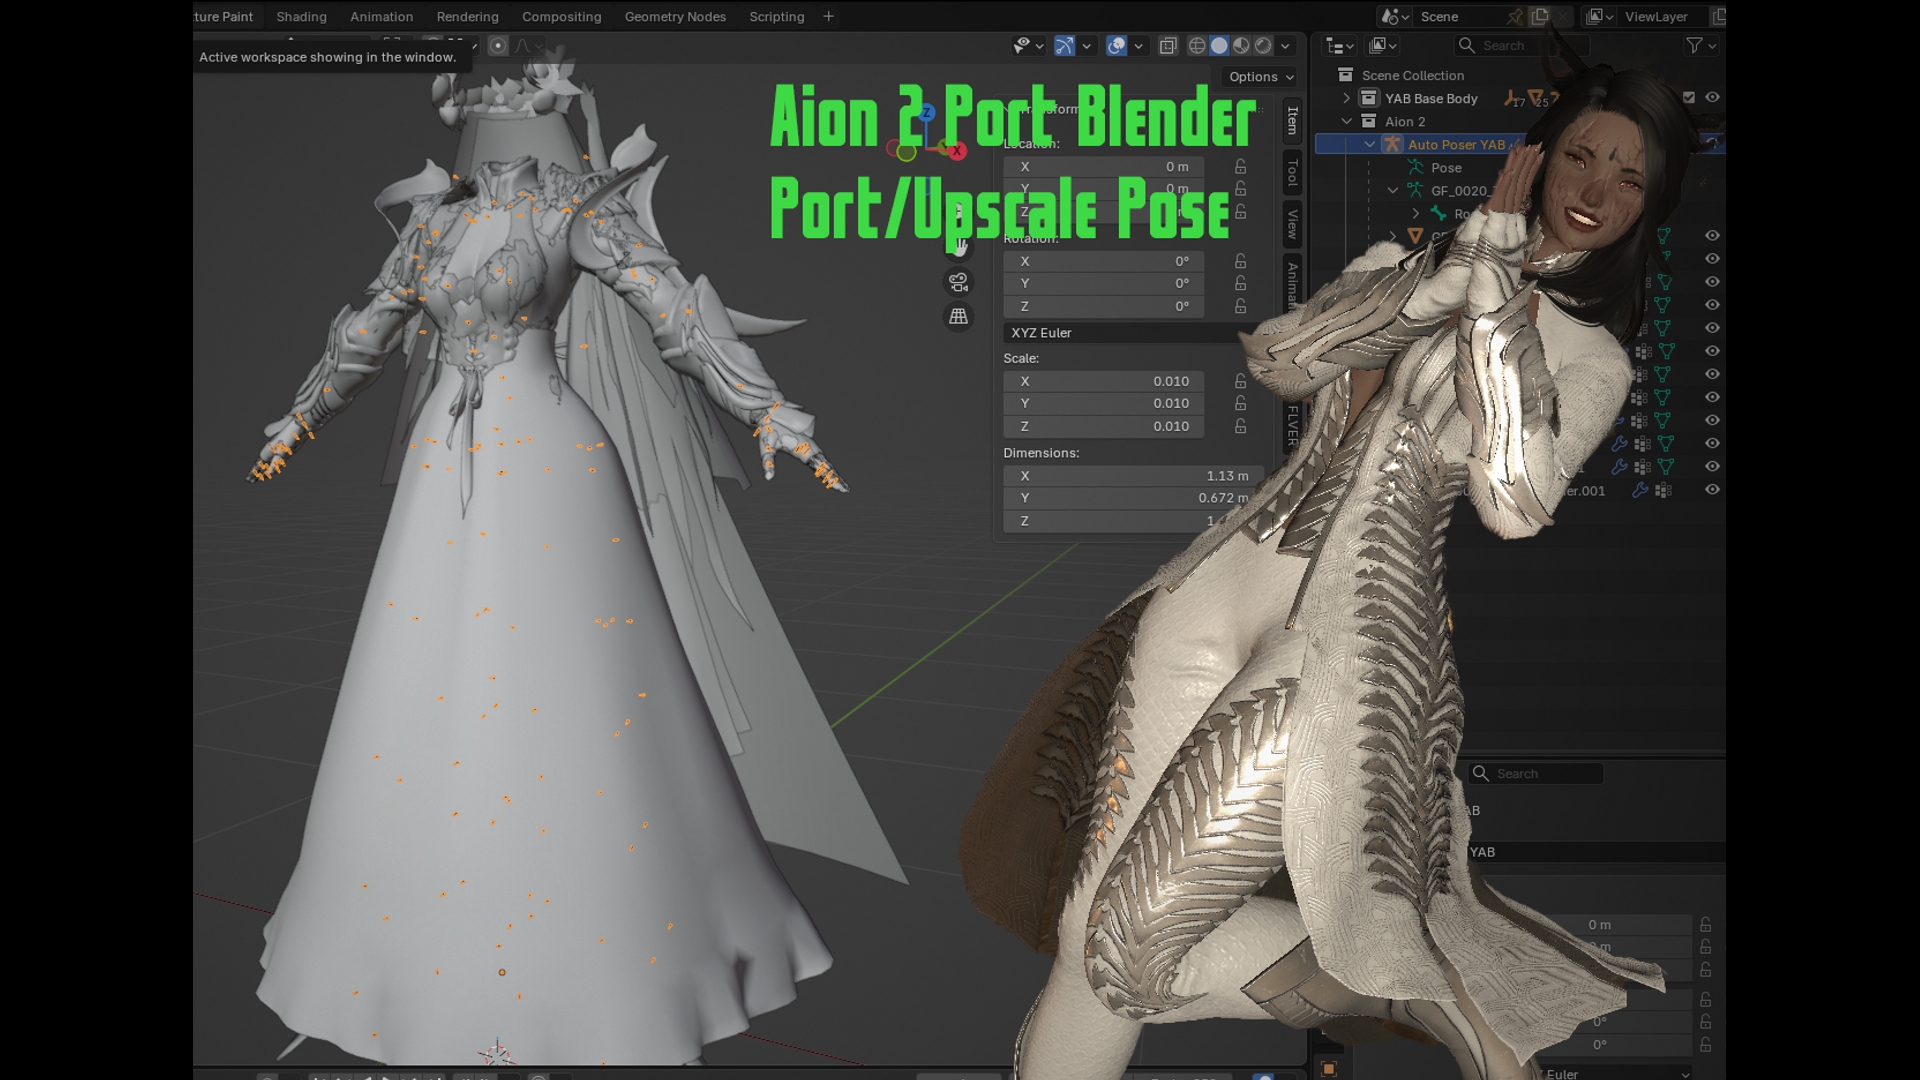Viewport: 1920px width, 1080px height.
Task: Open the FLVER sidebar tab
Action: coord(1292,425)
